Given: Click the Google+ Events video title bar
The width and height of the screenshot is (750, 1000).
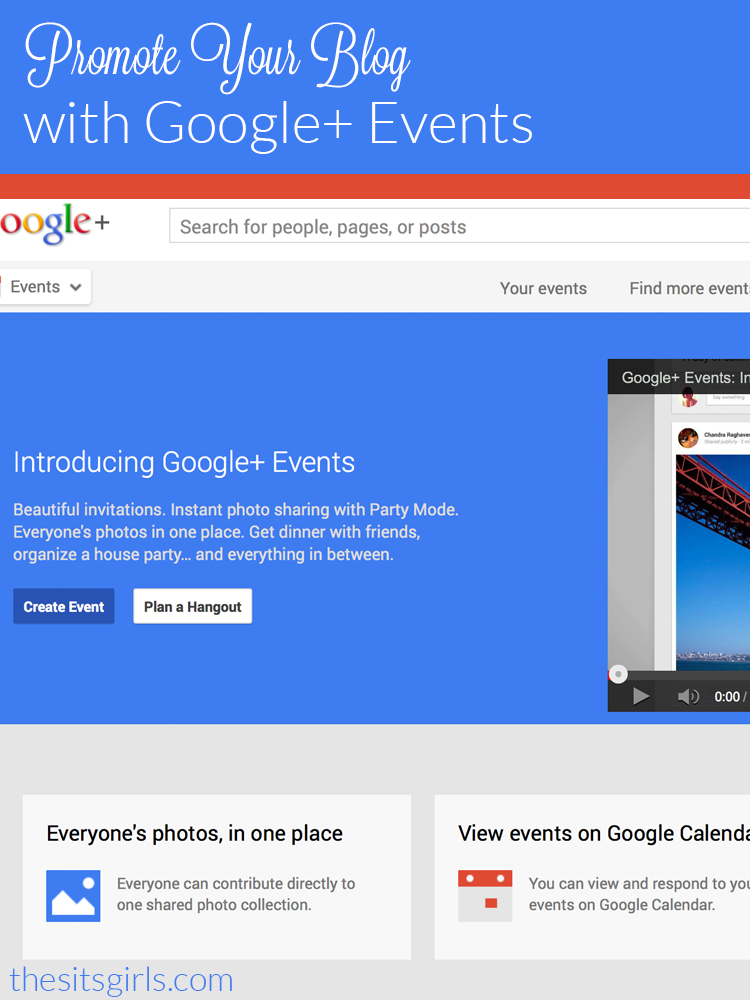Looking at the screenshot, I should tap(679, 377).
